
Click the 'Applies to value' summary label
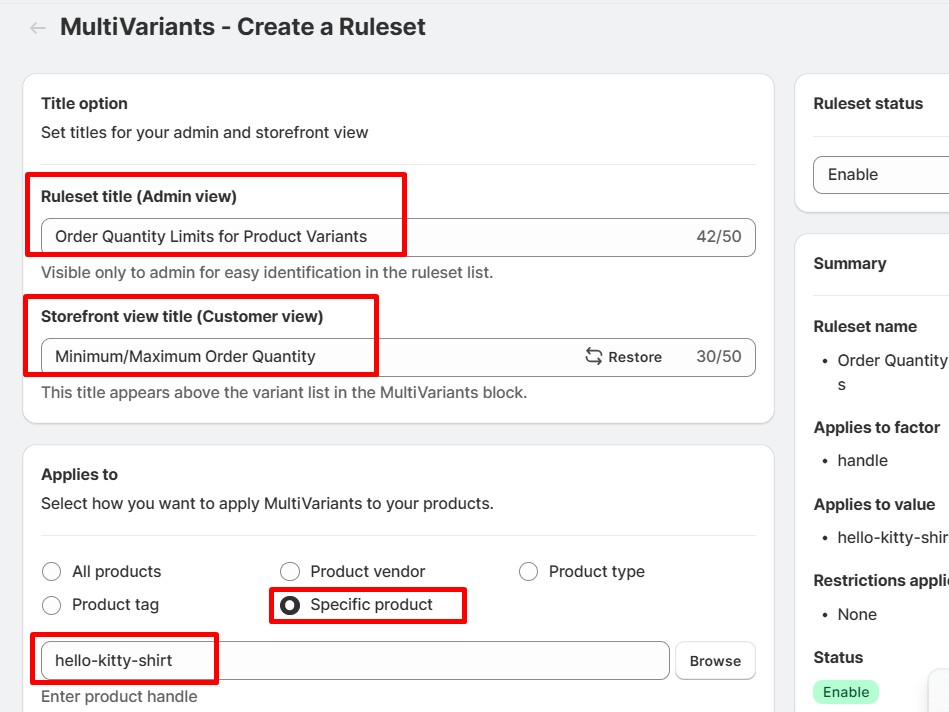(874, 504)
